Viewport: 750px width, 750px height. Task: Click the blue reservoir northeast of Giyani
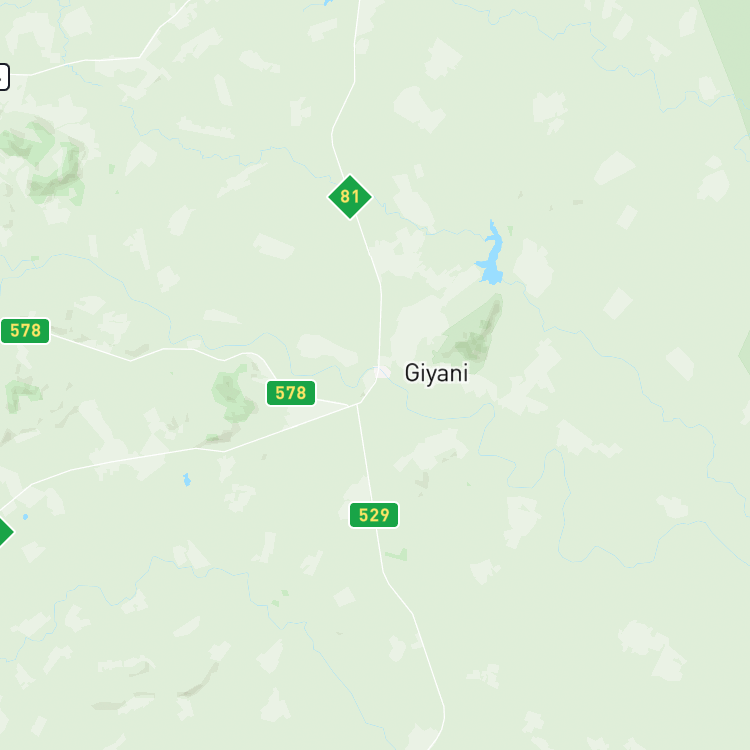[x=492, y=256]
